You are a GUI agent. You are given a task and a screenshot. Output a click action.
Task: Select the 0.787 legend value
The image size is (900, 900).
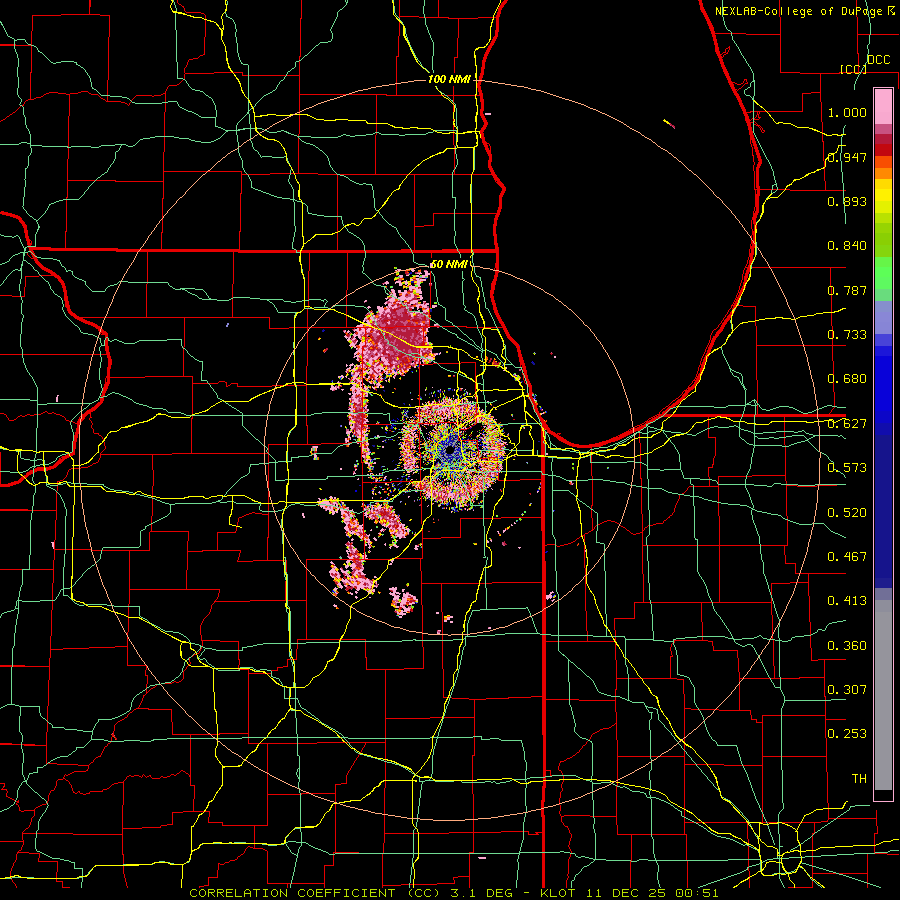pos(847,290)
